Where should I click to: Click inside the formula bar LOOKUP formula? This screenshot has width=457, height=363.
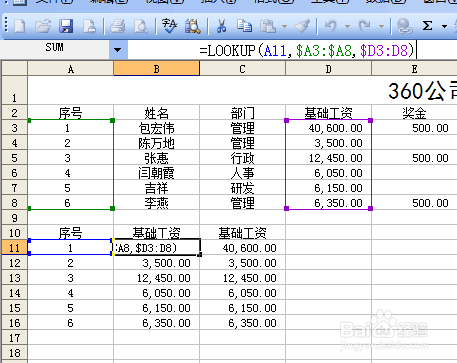point(307,51)
